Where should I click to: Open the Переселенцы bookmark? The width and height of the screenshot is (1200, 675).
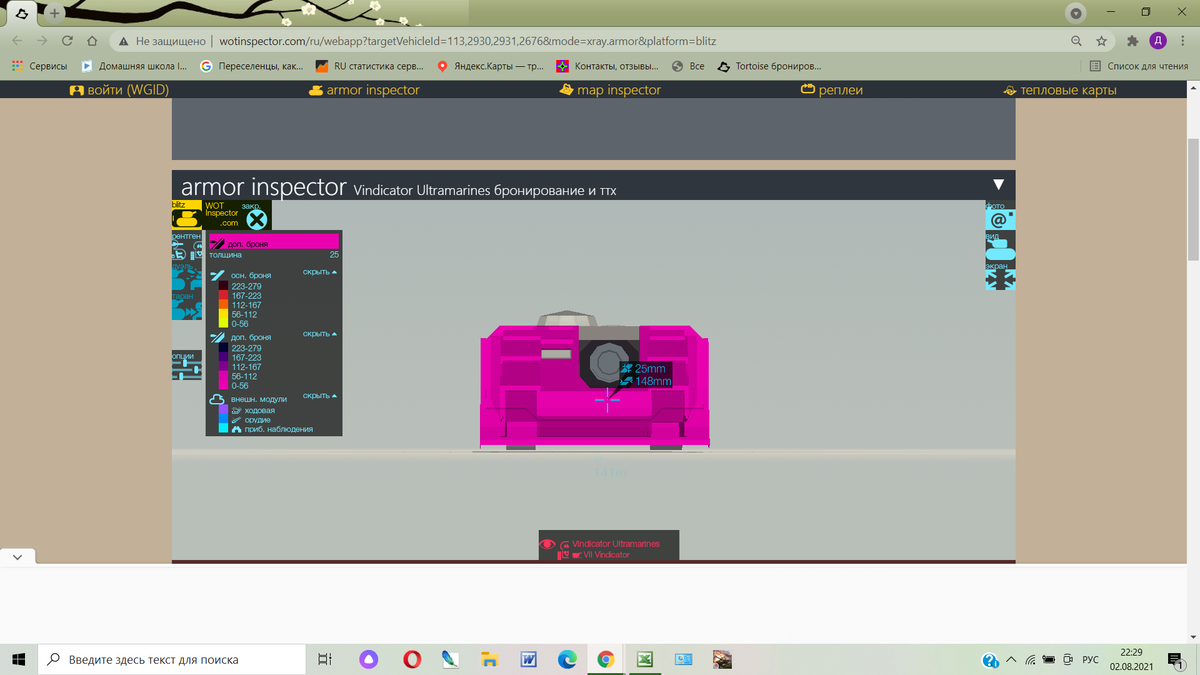coord(252,66)
